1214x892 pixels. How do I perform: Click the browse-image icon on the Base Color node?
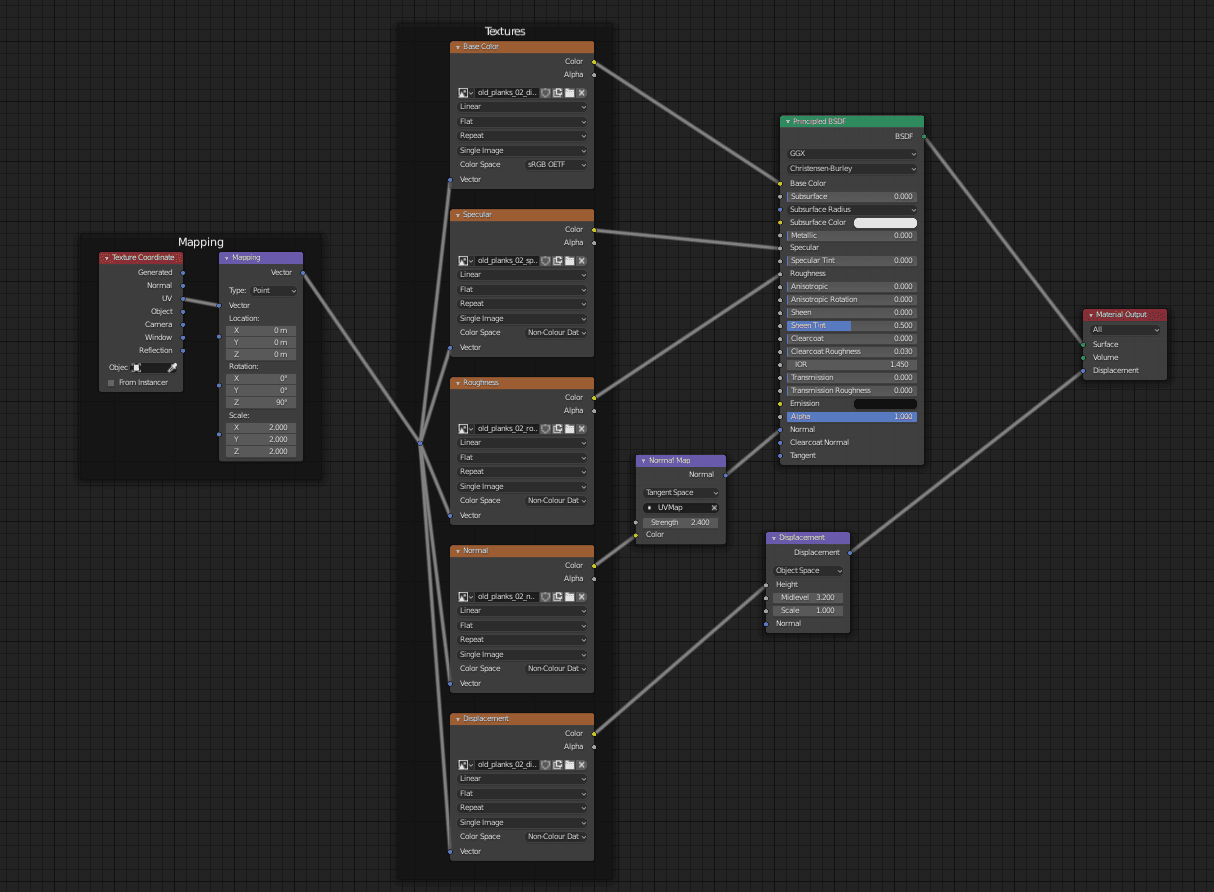463,92
